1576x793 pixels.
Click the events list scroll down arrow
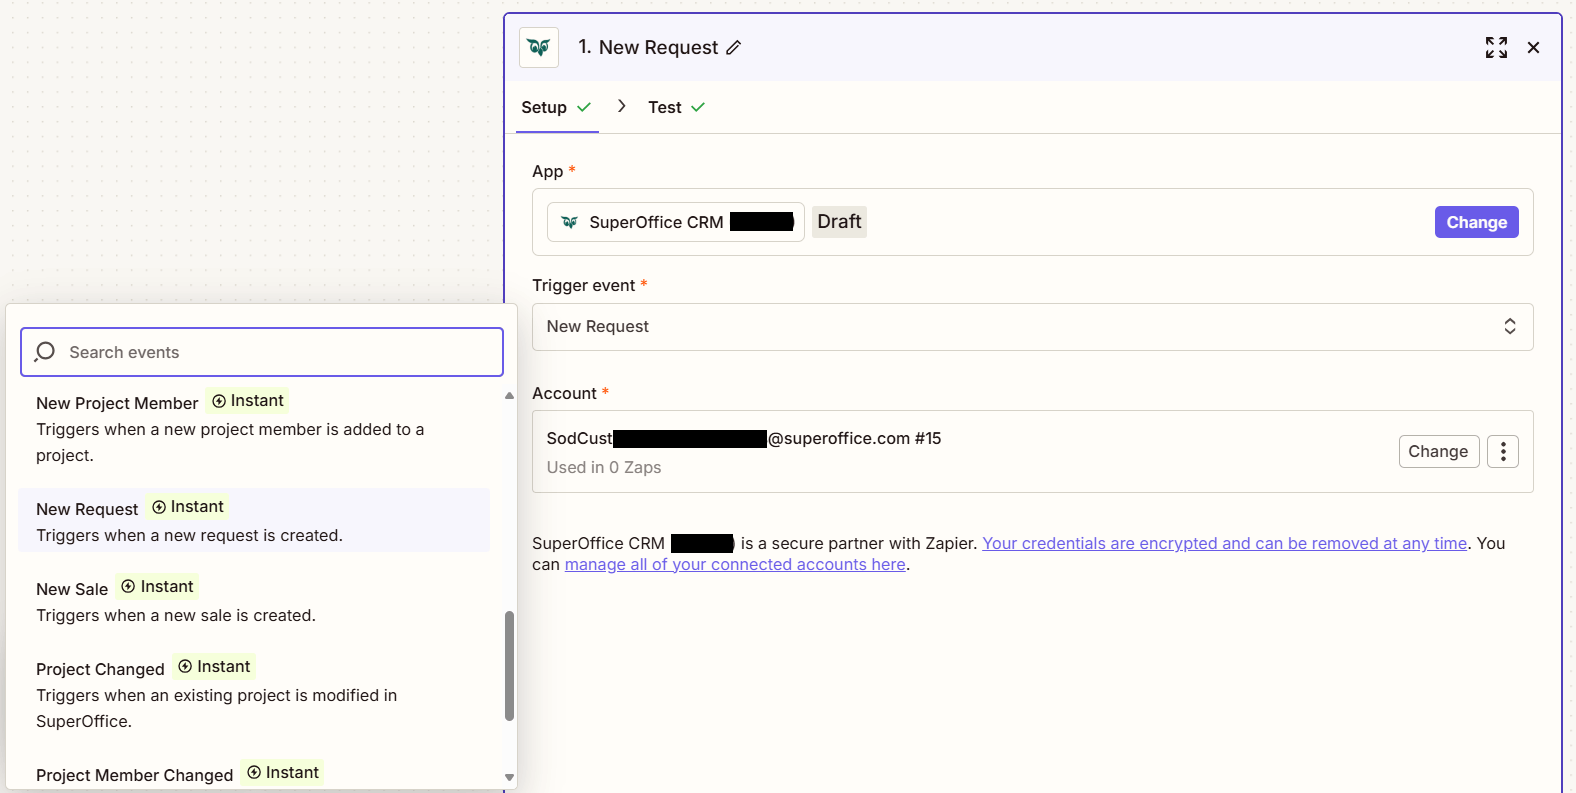[x=509, y=777]
